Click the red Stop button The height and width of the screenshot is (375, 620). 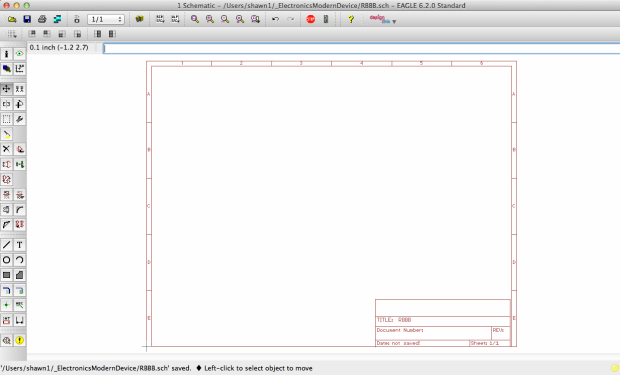click(x=311, y=19)
